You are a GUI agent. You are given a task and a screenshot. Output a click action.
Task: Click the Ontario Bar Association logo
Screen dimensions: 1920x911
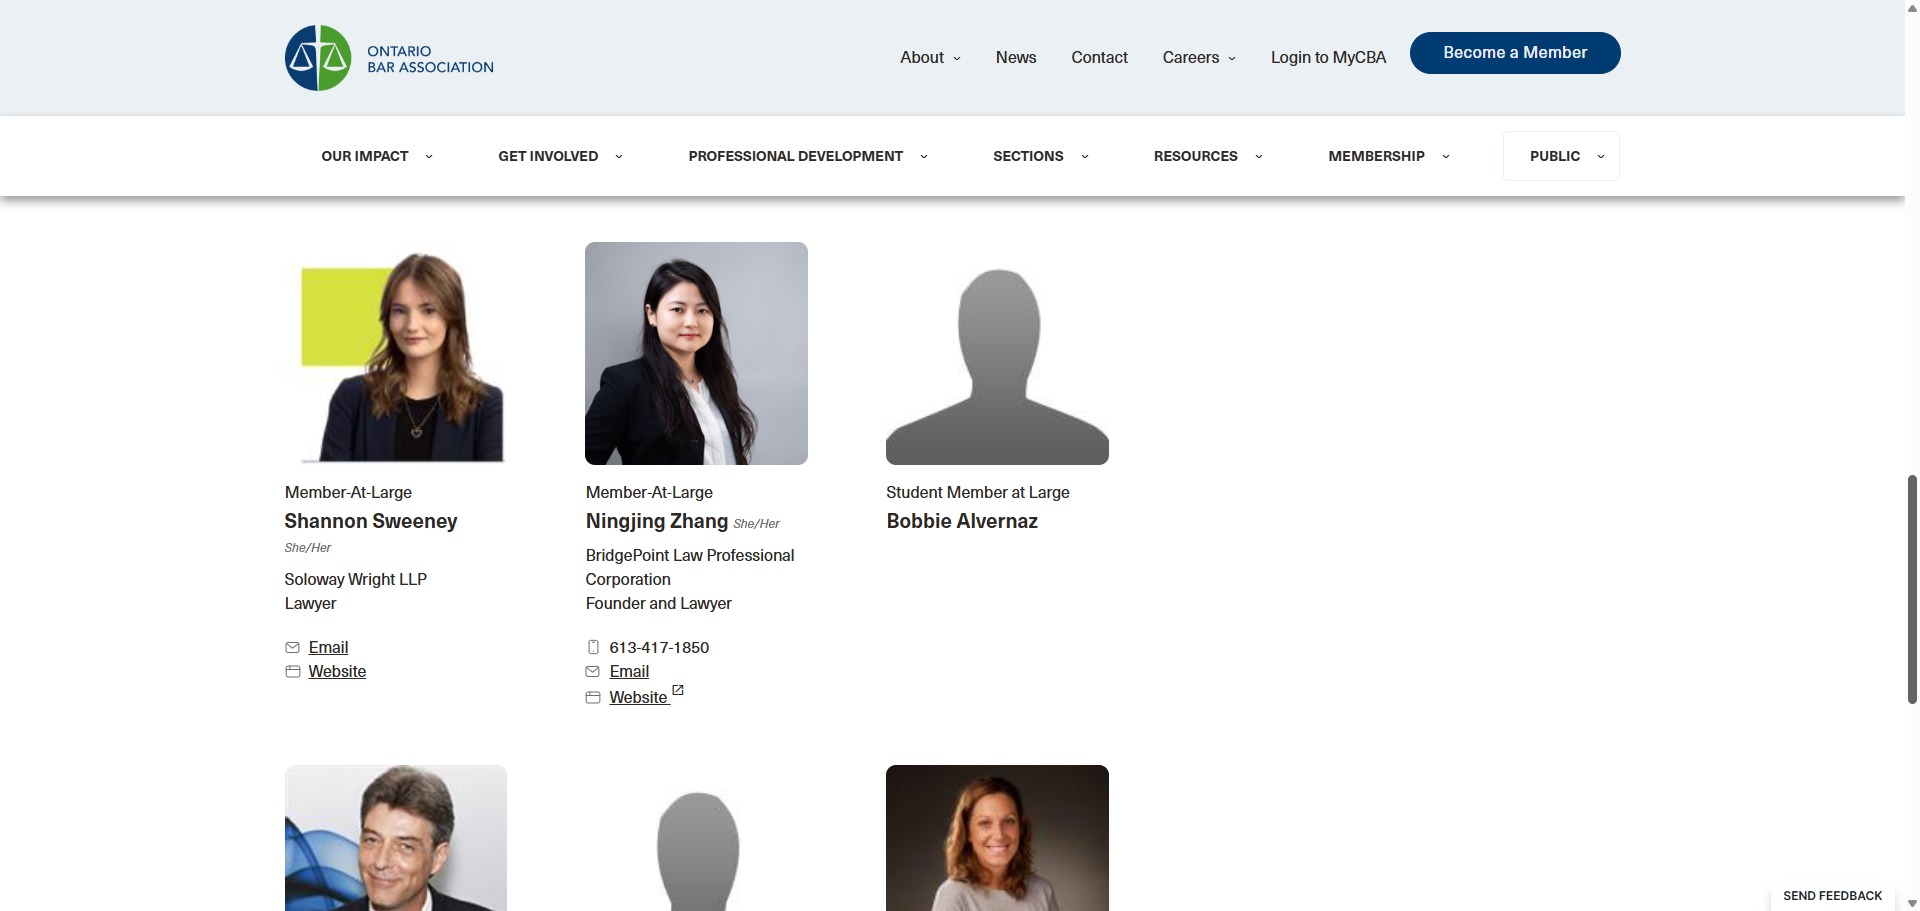[x=389, y=58]
